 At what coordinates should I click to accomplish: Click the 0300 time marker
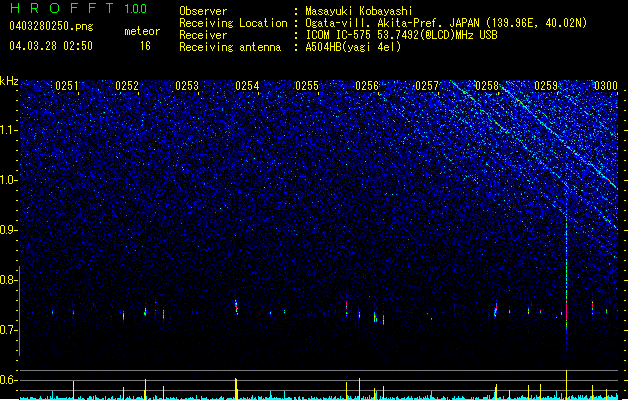(606, 86)
